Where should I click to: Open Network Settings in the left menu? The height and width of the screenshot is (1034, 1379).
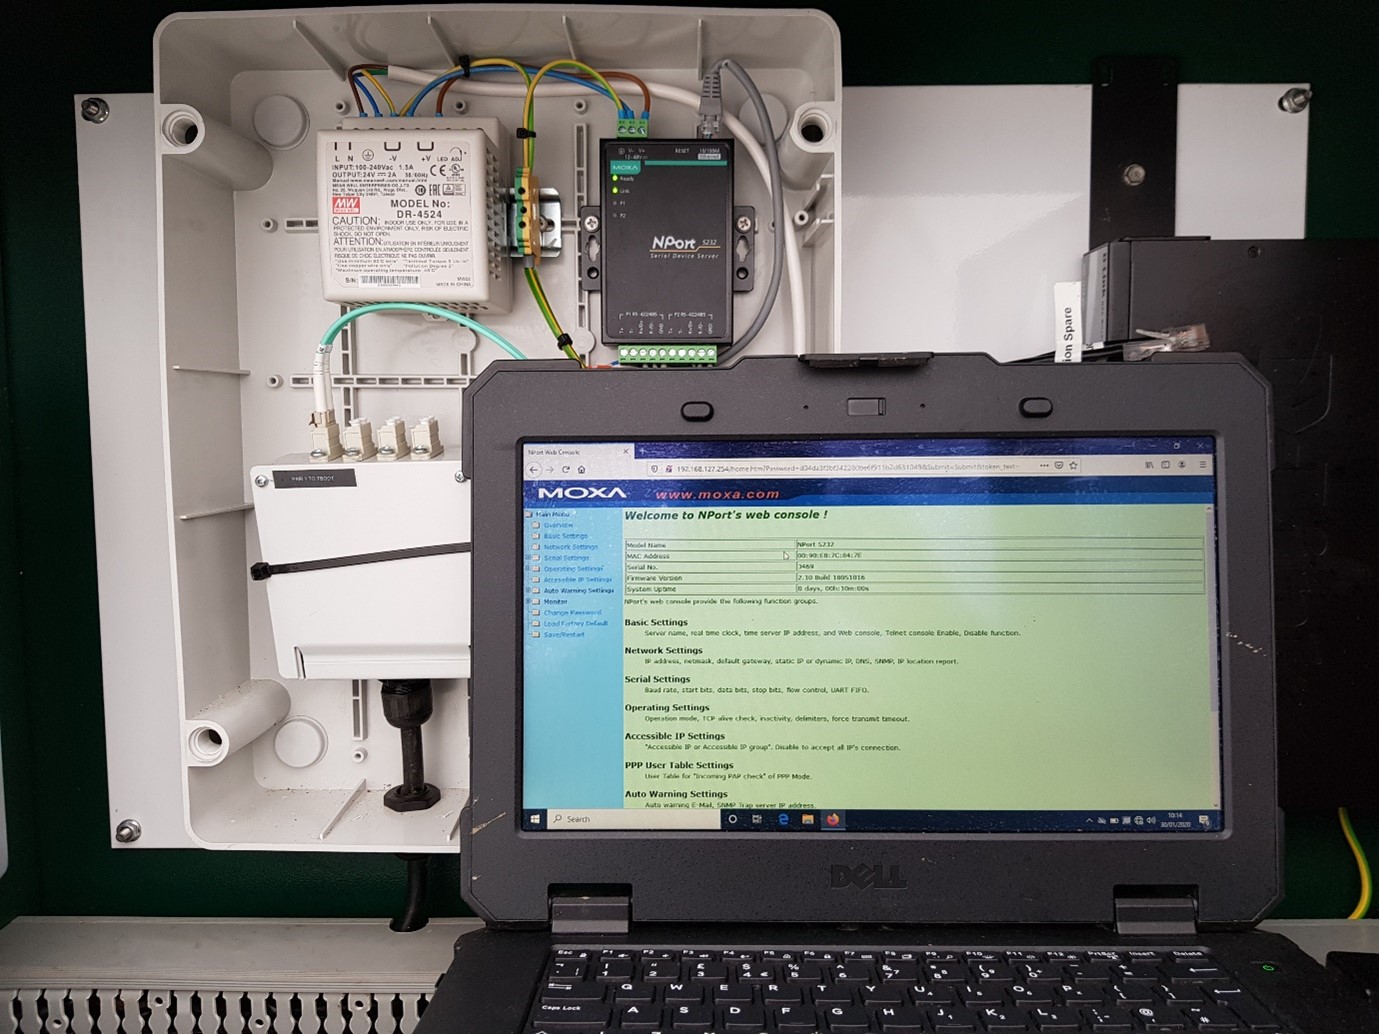point(571,547)
